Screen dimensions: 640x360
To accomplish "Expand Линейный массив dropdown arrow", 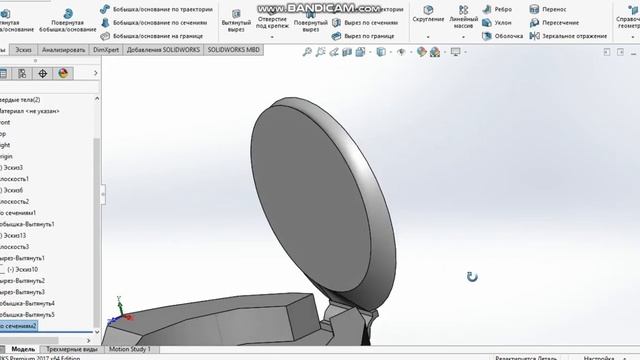I will tap(463, 37).
